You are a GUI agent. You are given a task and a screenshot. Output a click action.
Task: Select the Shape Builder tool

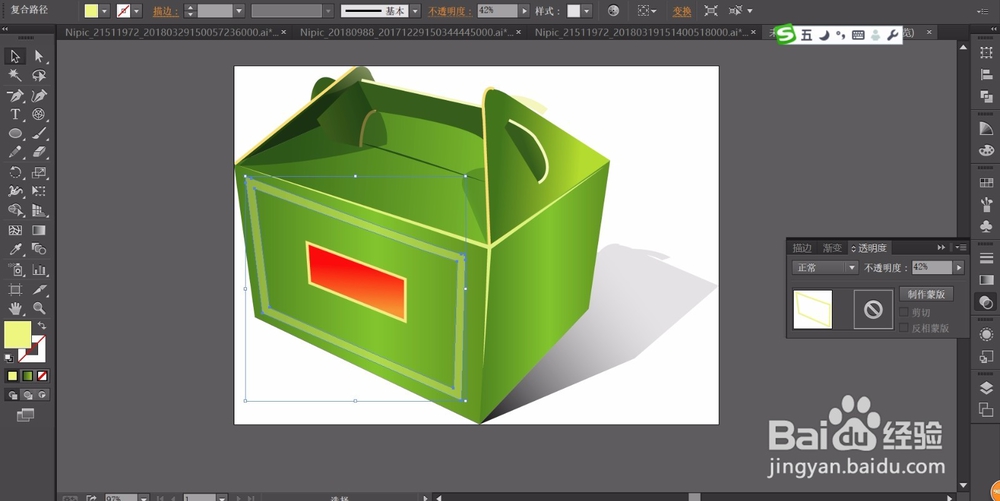[x=15, y=210]
